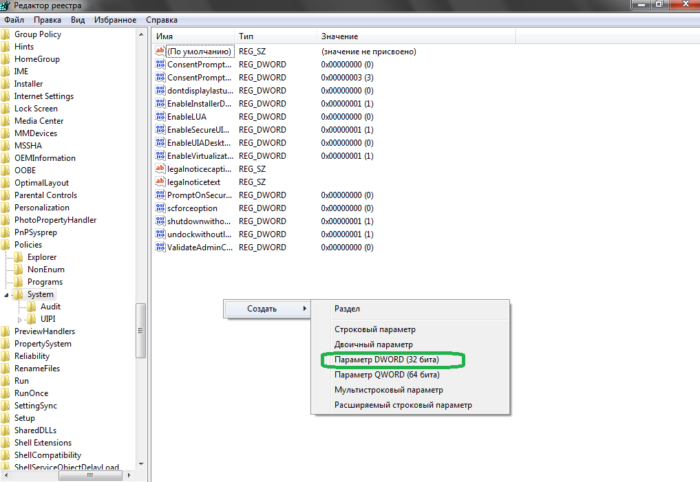The height and width of the screenshot is (482, 700).
Task: Open the Создать submenu arrow
Action: point(304,308)
